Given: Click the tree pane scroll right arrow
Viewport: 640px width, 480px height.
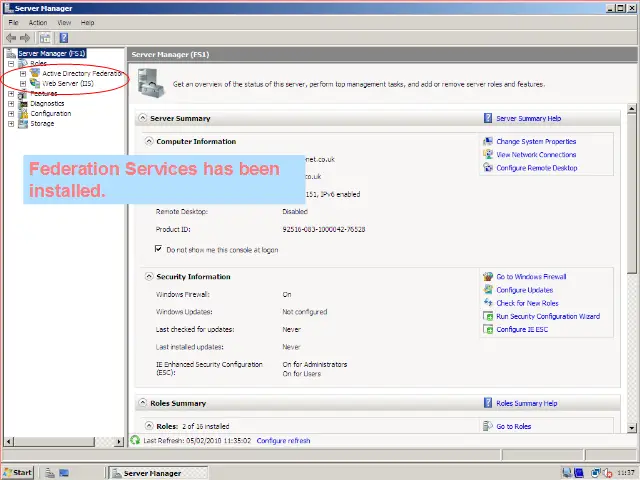Looking at the screenshot, I should point(119,441).
